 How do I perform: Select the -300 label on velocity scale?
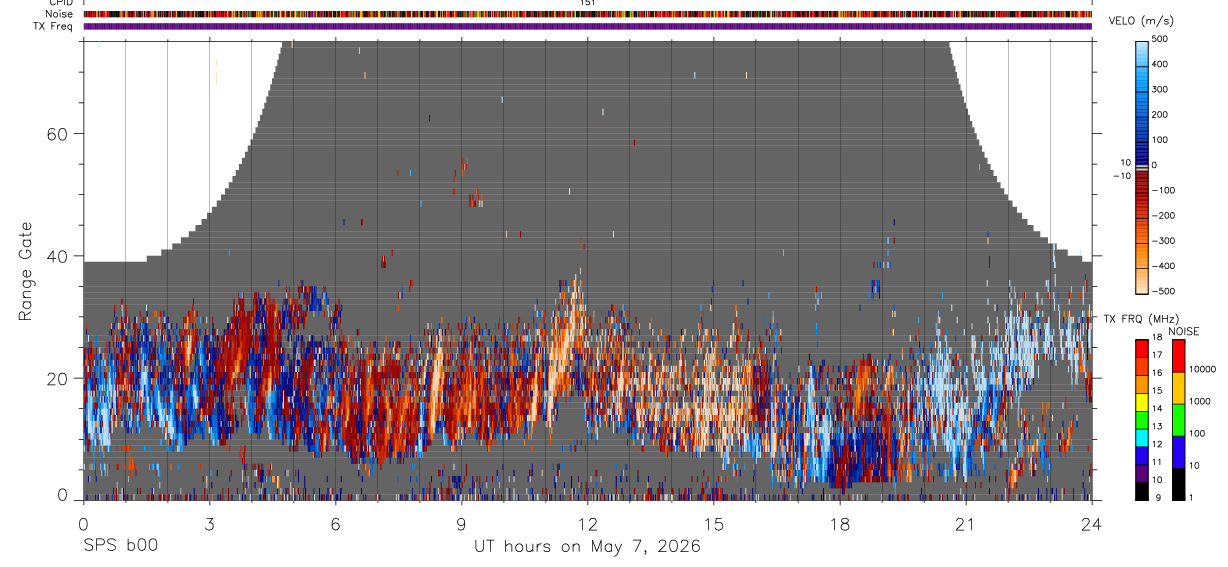(1164, 240)
